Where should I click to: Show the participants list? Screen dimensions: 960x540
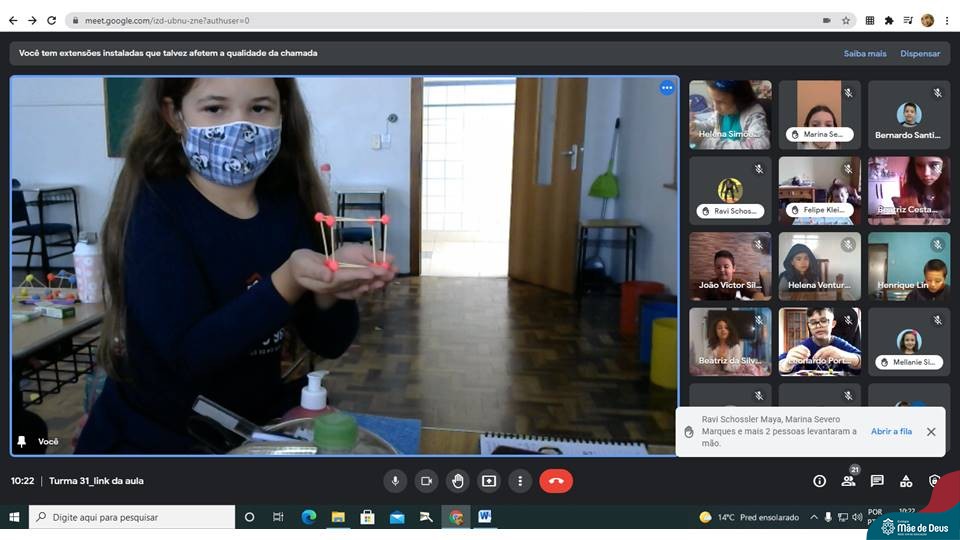pyautogui.click(x=848, y=481)
